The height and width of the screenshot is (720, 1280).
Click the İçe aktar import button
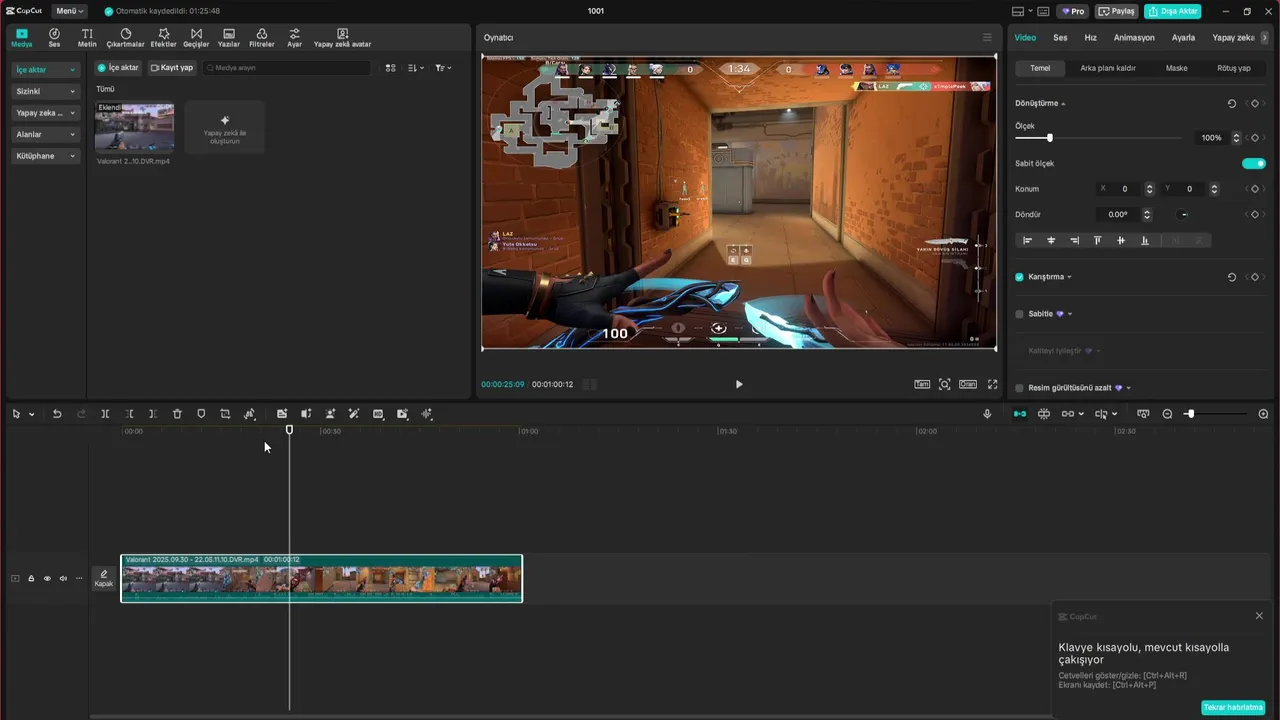click(x=118, y=68)
